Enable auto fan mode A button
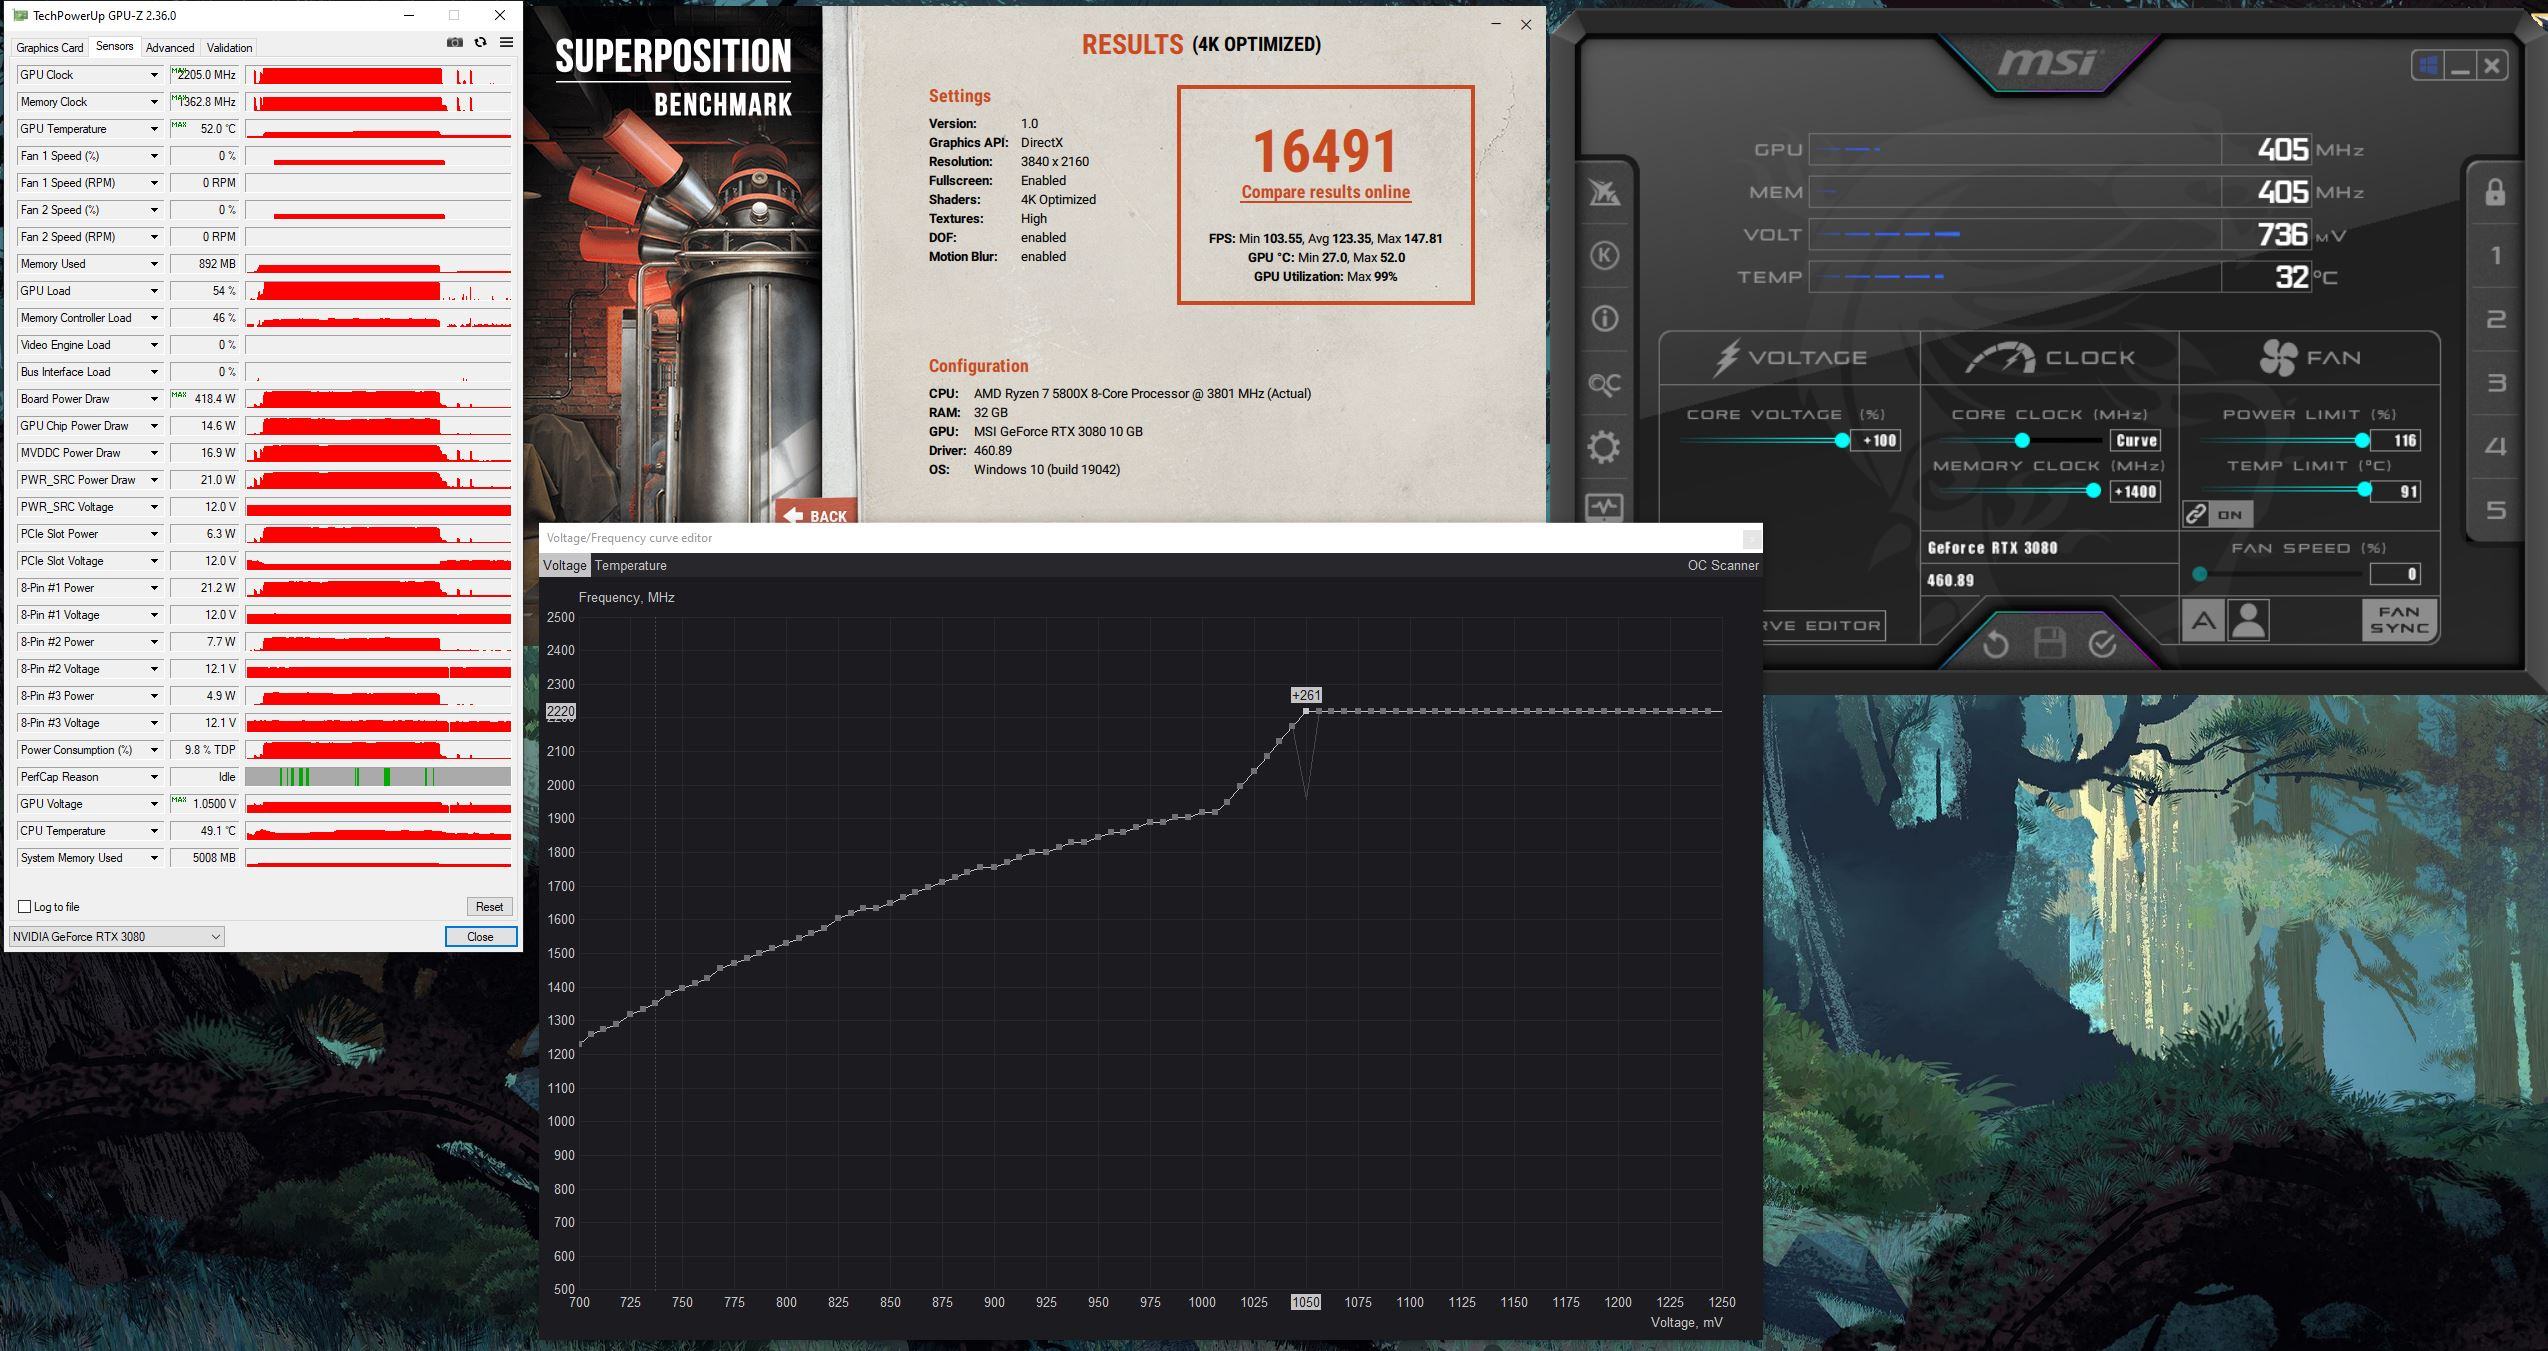Image resolution: width=2548 pixels, height=1351 pixels. pyautogui.click(x=2203, y=621)
